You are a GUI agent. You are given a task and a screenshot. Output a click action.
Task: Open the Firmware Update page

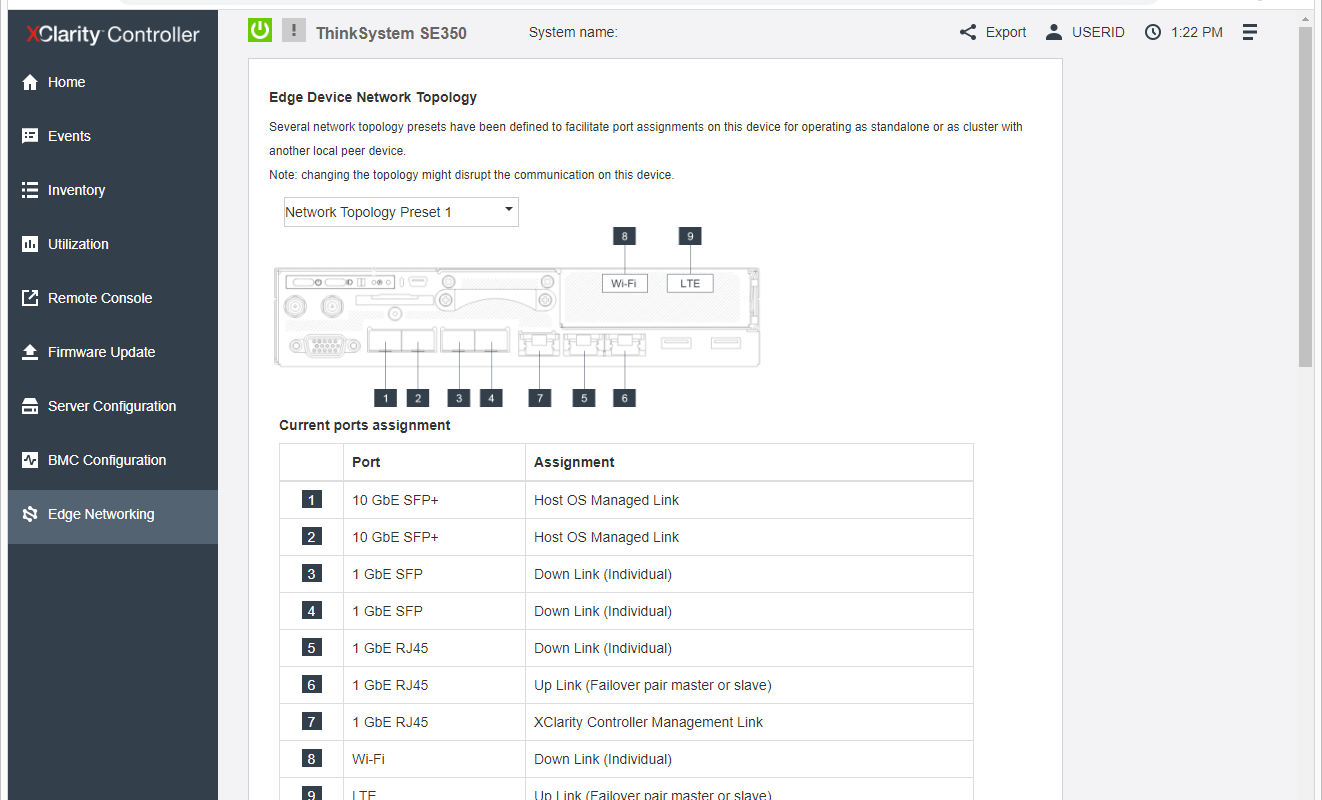point(113,352)
